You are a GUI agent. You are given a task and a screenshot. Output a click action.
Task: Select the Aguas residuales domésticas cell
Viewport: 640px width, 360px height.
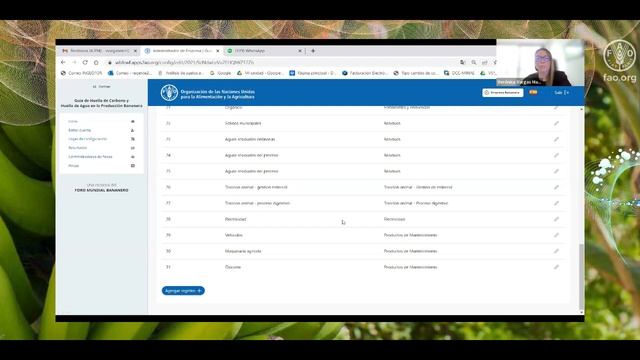tap(250, 139)
